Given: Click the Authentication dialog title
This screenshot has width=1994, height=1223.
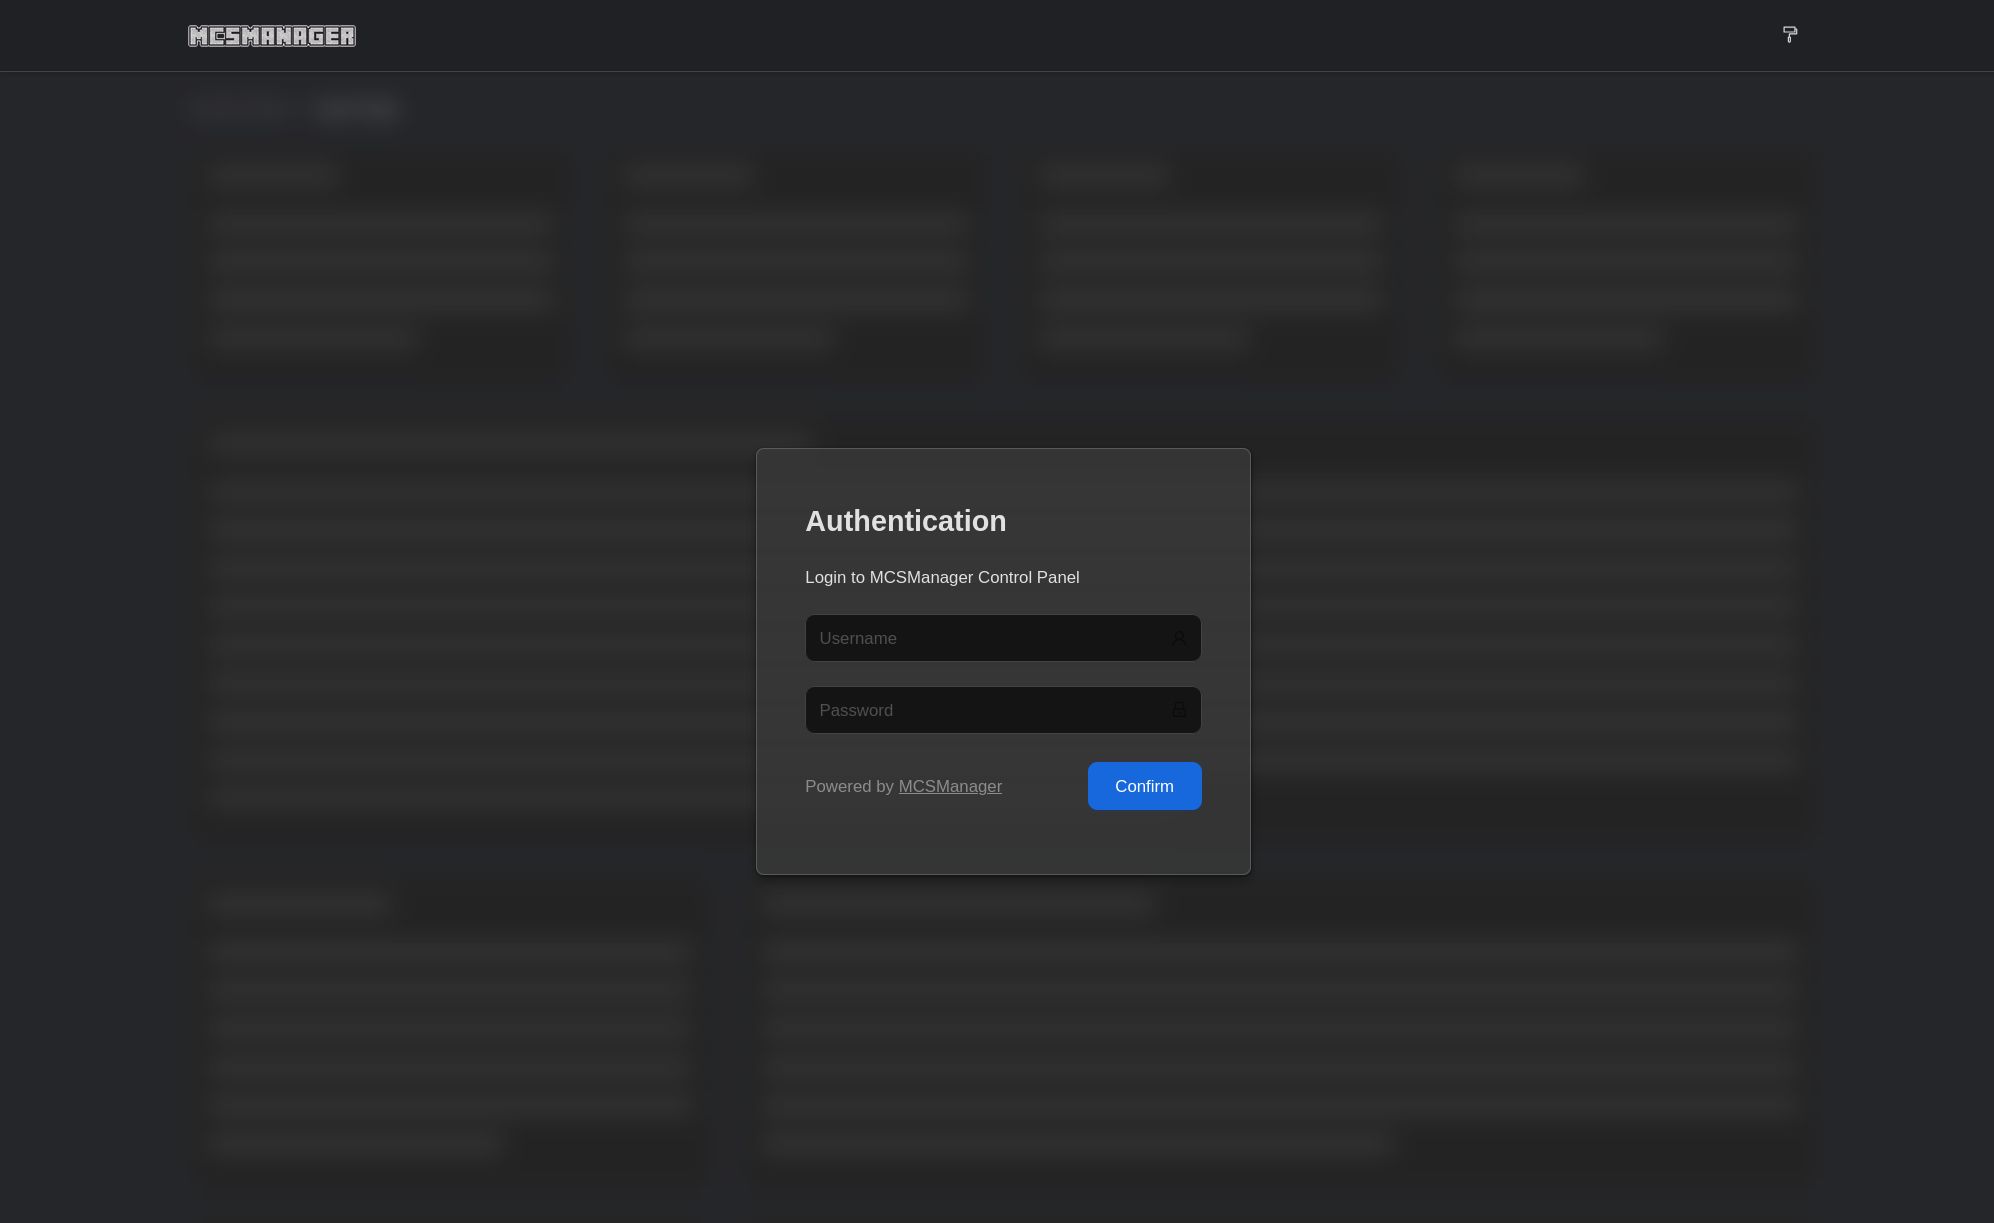Looking at the screenshot, I should pos(905,521).
